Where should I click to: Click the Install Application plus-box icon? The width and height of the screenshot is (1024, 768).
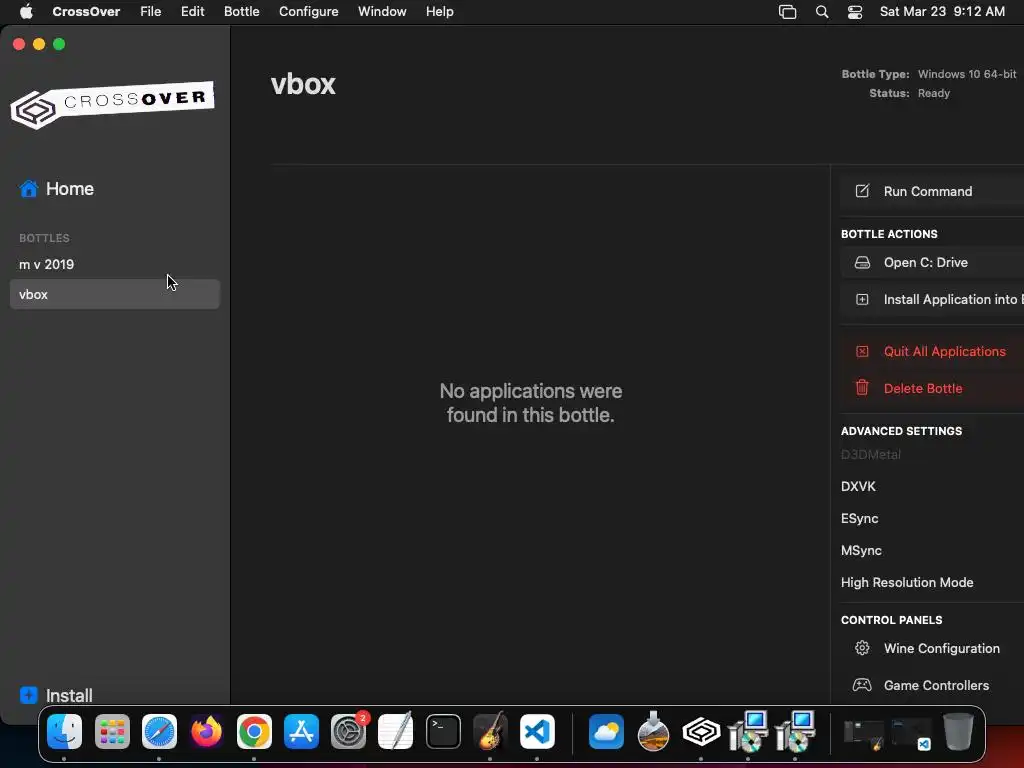pos(862,299)
